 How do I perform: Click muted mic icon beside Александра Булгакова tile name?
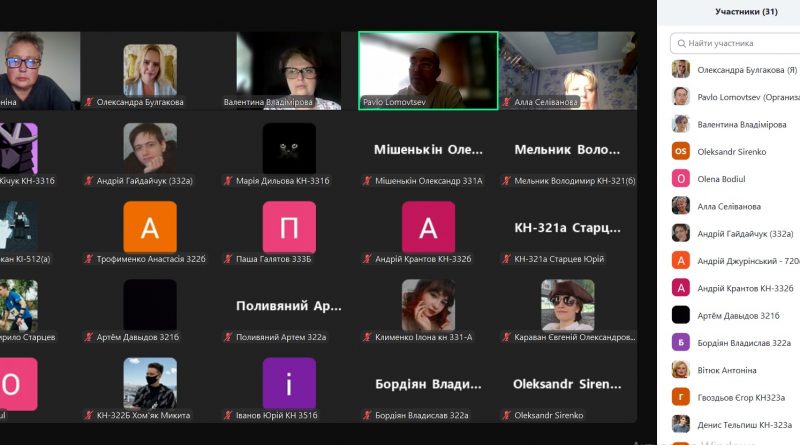(89, 102)
